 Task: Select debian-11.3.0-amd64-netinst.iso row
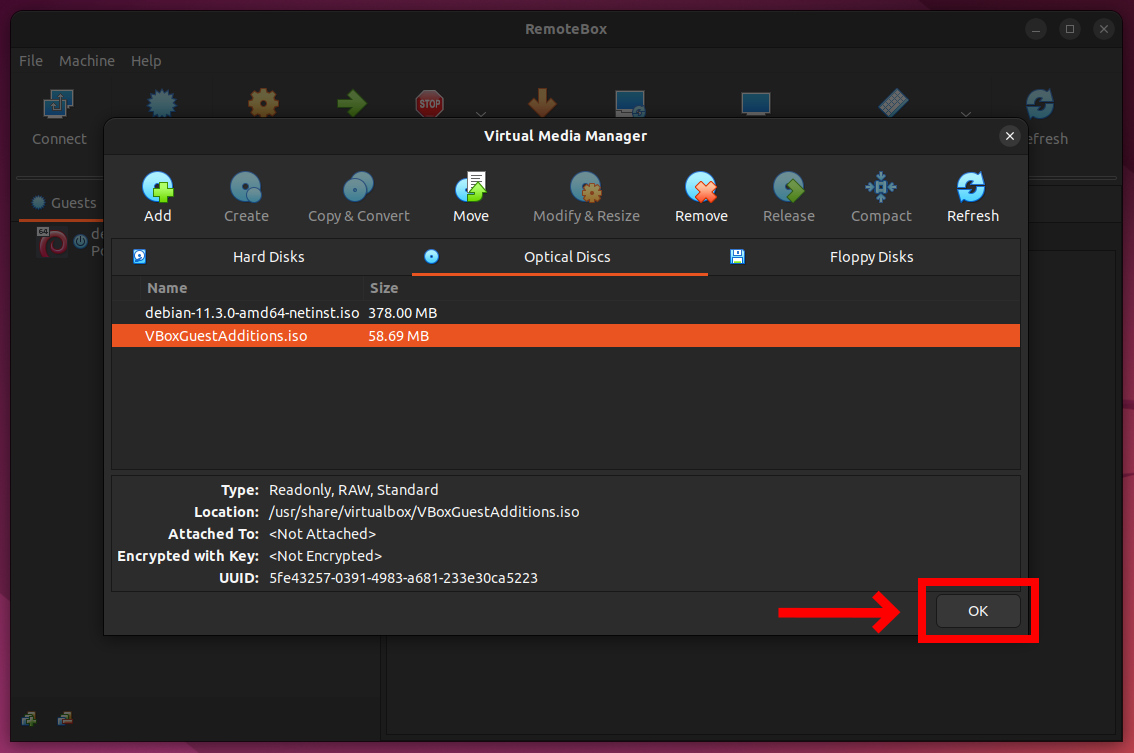click(566, 312)
